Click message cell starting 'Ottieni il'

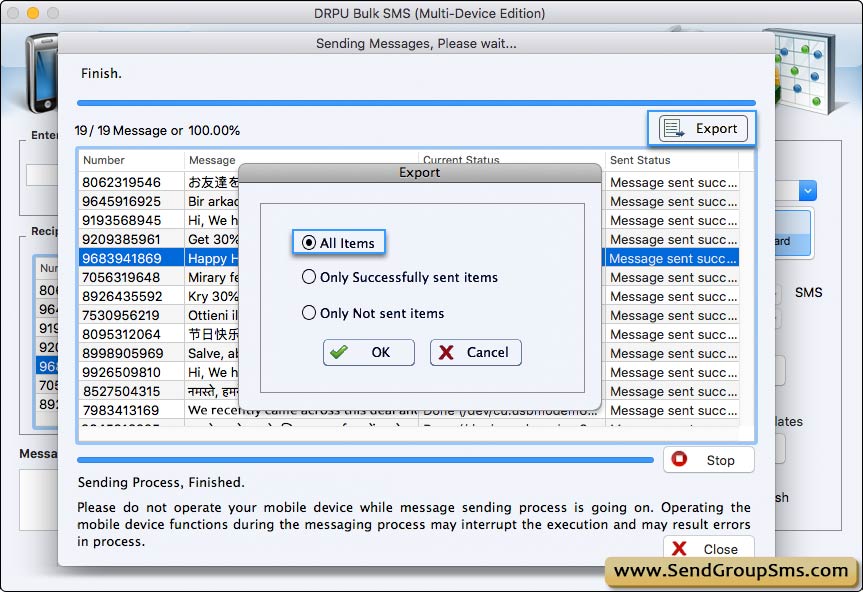click(212, 315)
